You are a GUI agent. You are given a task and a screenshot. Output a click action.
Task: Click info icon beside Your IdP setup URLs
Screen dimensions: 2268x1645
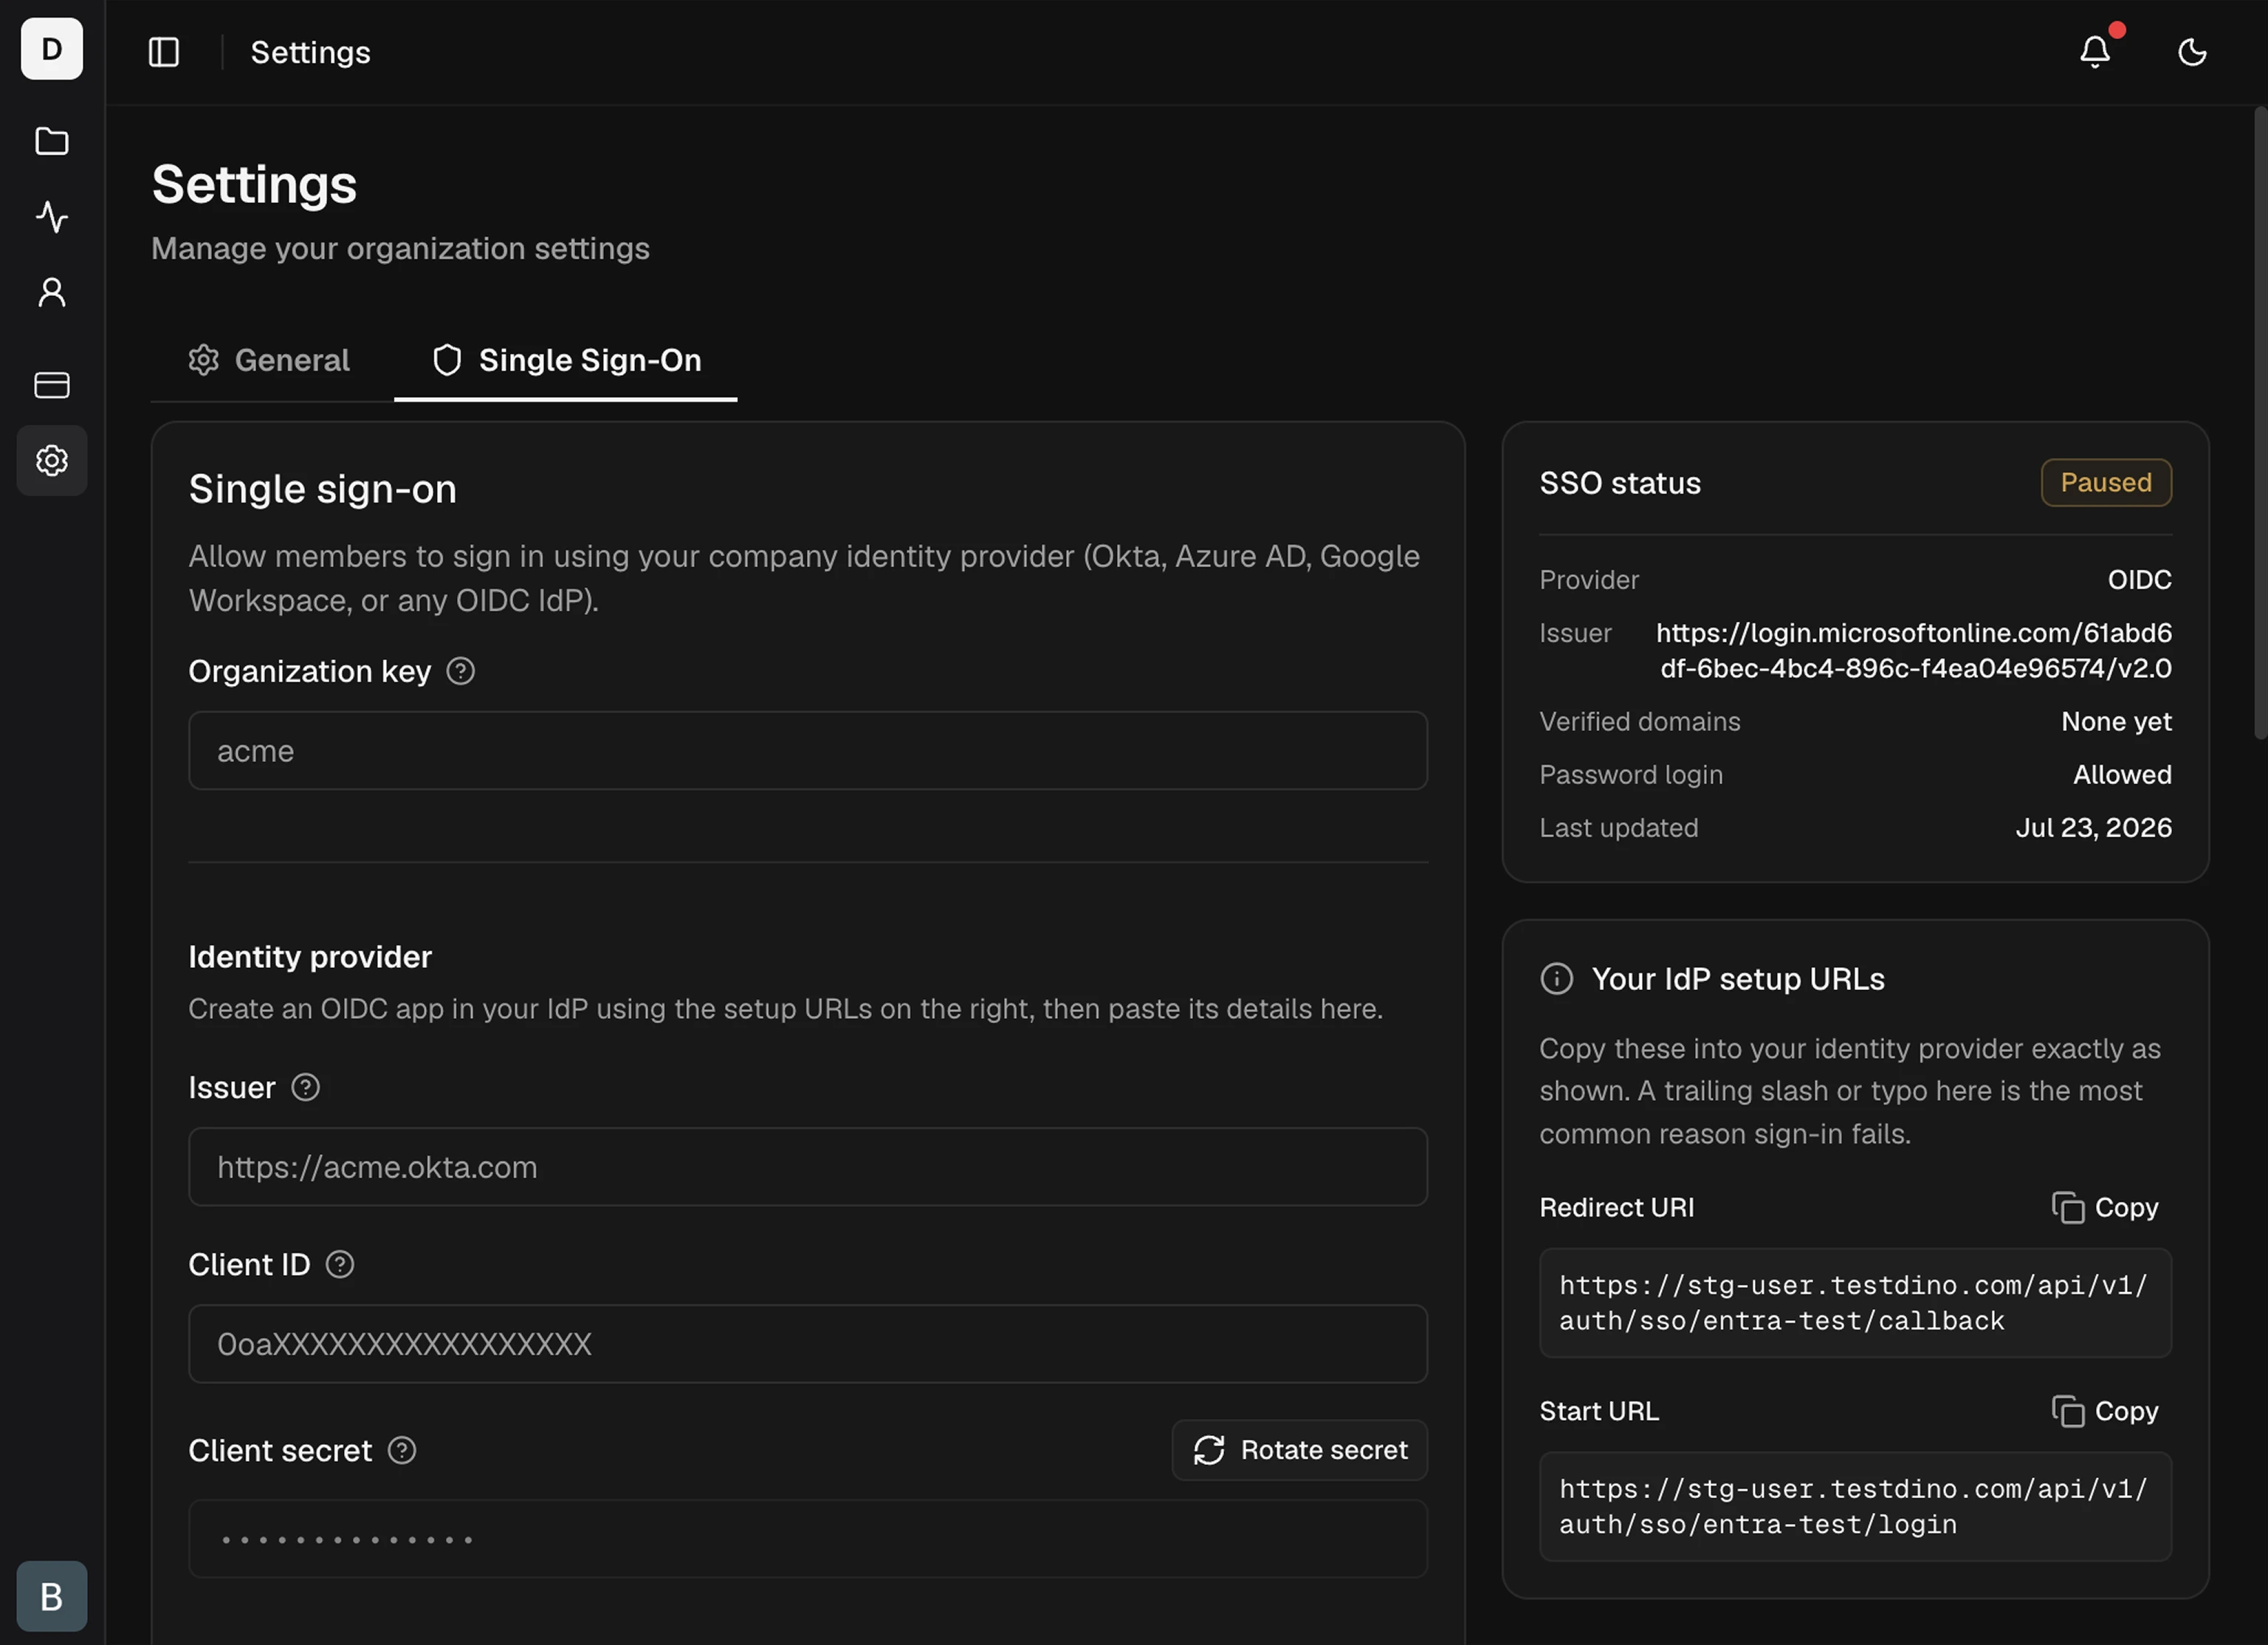(1557, 978)
